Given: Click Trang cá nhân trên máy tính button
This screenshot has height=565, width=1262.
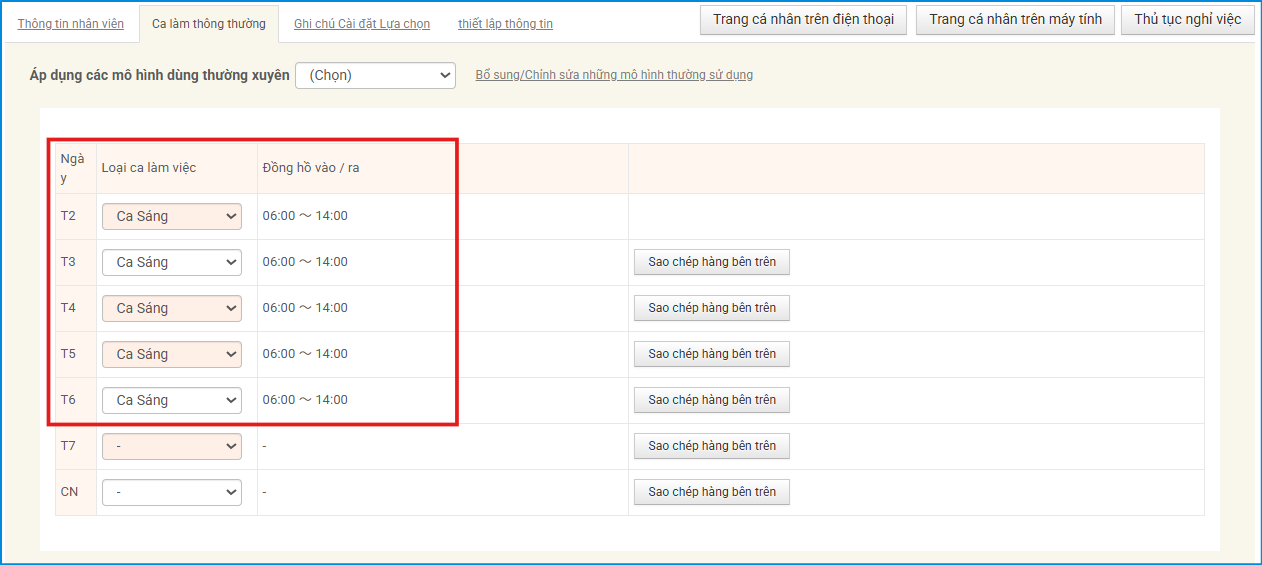Looking at the screenshot, I should [1015, 20].
